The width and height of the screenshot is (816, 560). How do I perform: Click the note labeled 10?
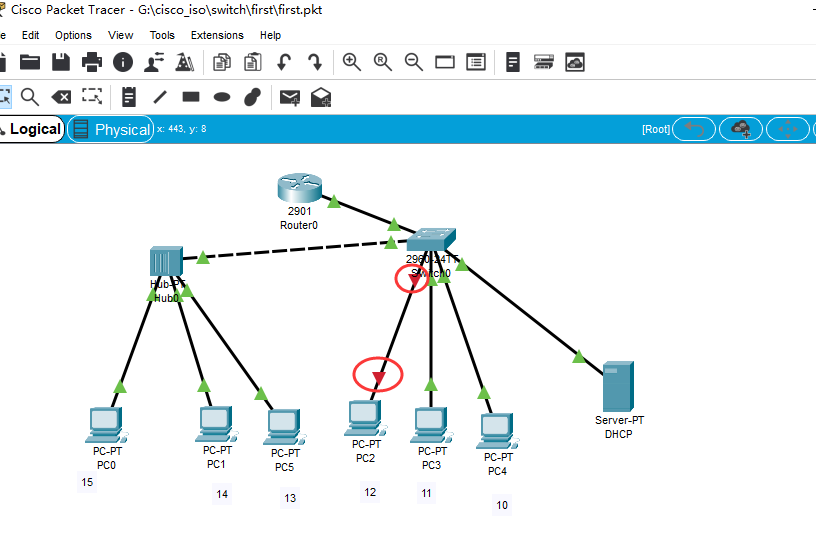click(502, 505)
